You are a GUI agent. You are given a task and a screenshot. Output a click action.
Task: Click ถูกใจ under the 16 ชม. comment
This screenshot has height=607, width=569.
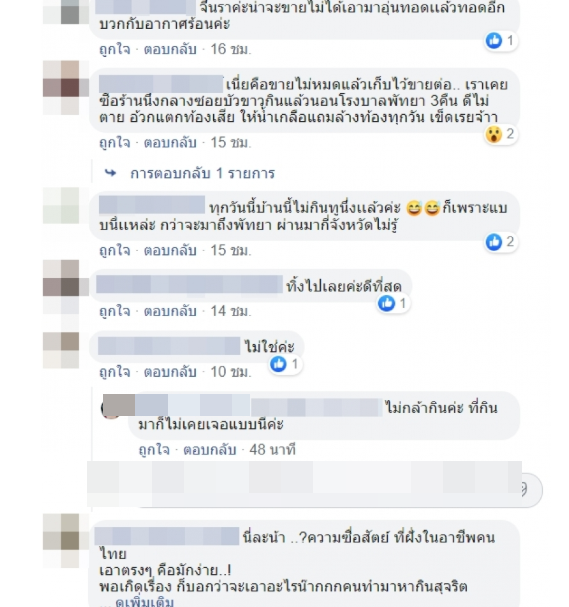point(115,50)
